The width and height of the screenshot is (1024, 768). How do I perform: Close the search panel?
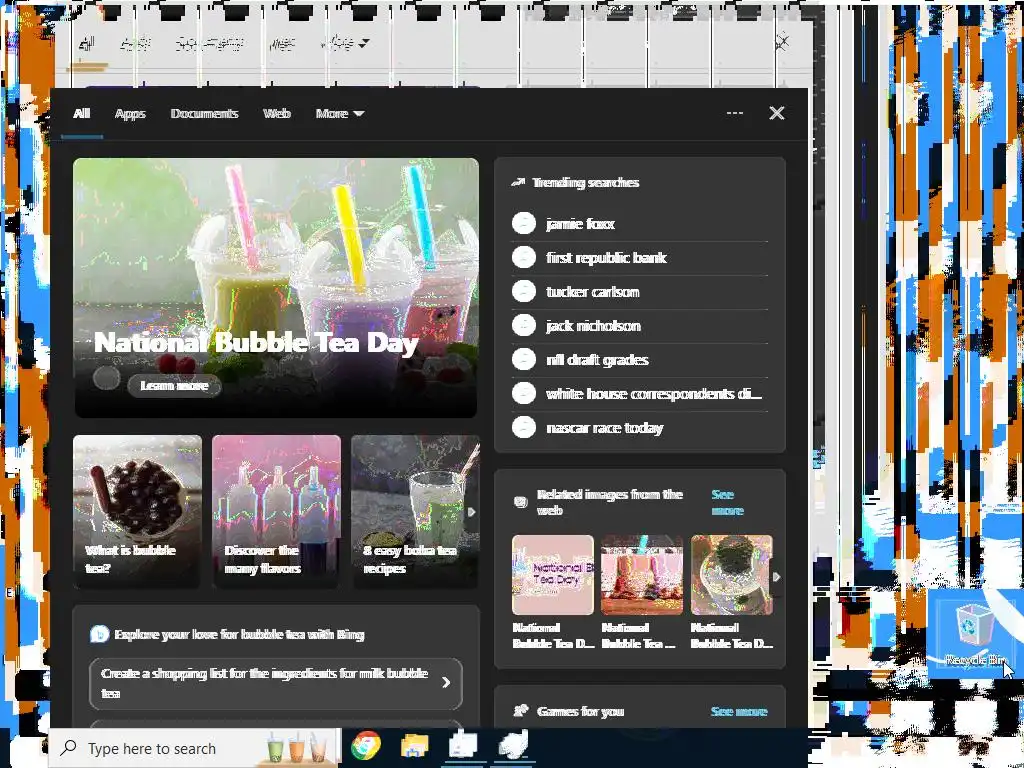tap(776, 113)
